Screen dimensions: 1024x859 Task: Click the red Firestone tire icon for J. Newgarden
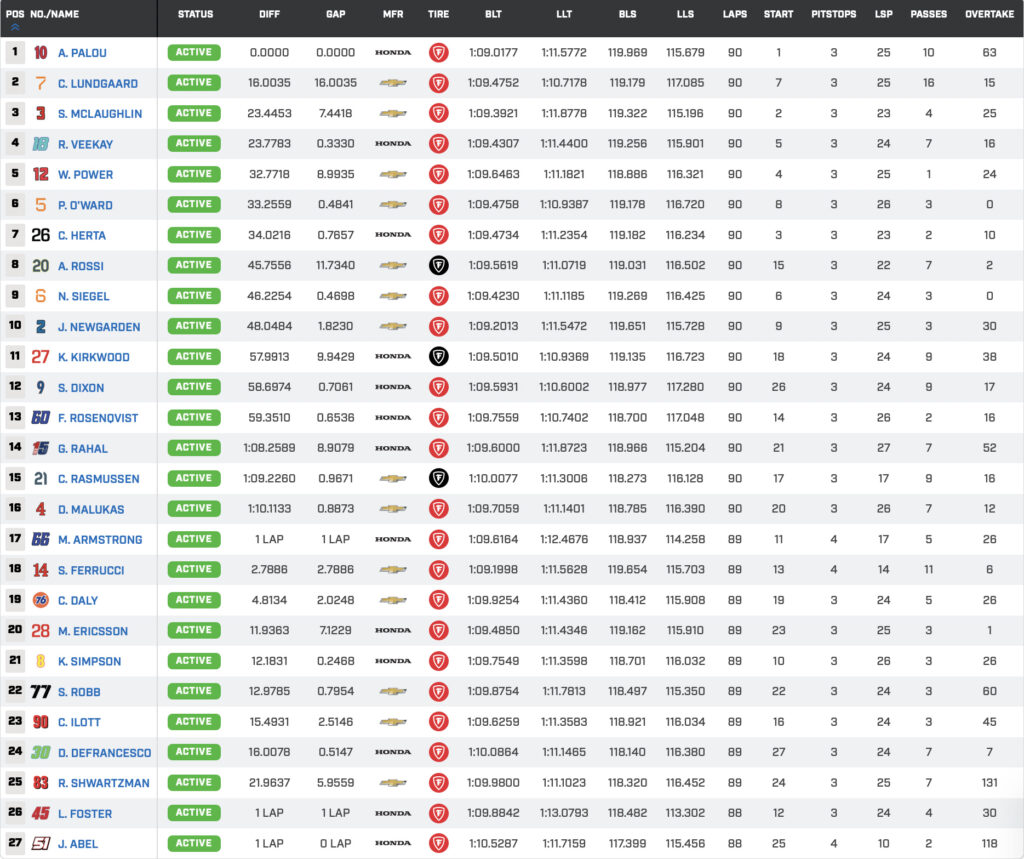pos(439,326)
